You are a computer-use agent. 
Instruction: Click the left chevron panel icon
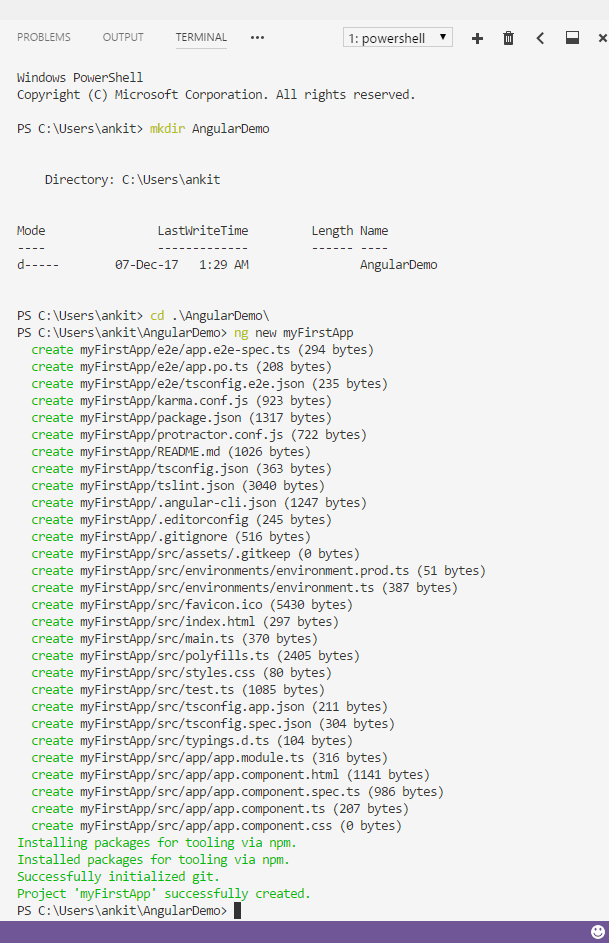(540, 38)
